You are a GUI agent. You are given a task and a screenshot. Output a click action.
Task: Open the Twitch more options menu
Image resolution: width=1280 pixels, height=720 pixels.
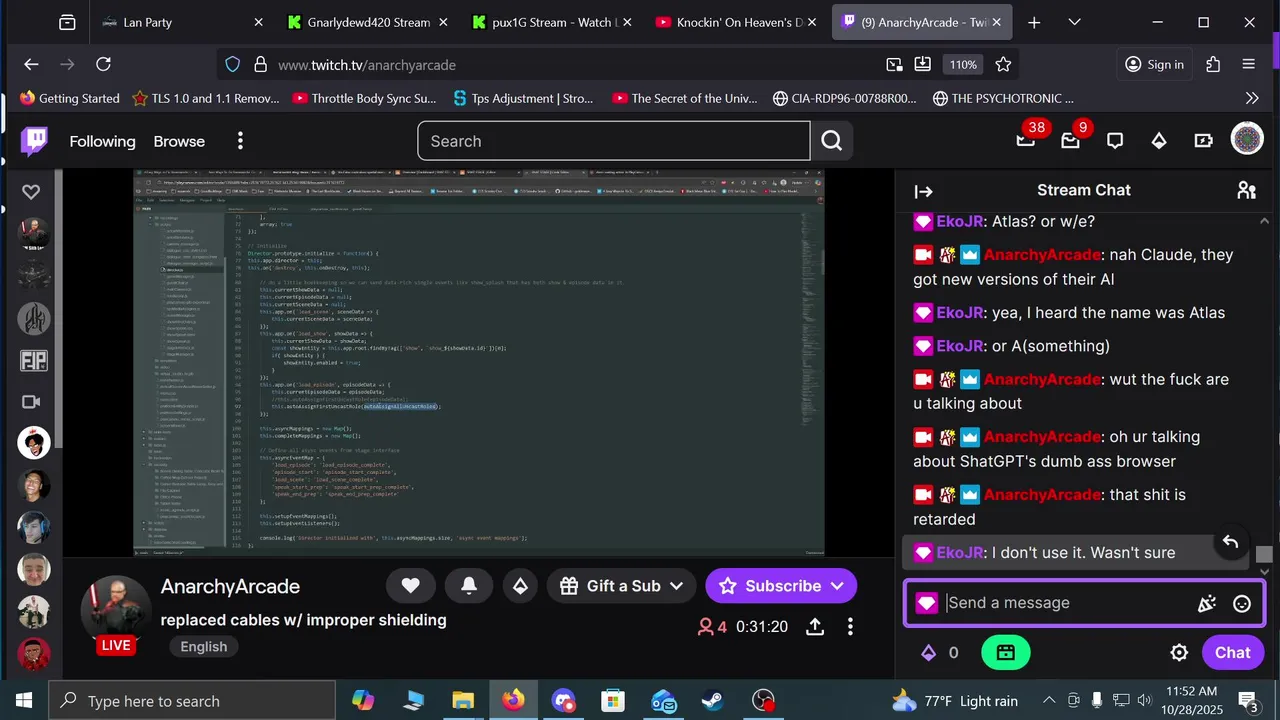(239, 141)
